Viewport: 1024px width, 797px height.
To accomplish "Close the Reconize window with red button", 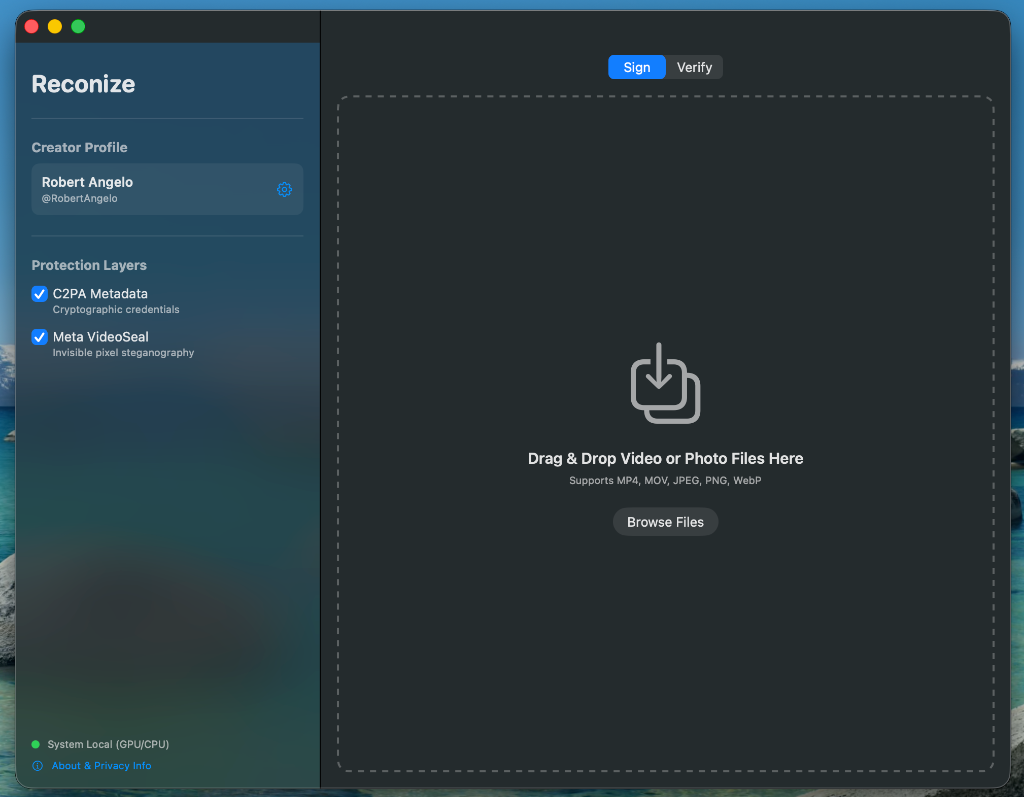I will tap(31, 27).
